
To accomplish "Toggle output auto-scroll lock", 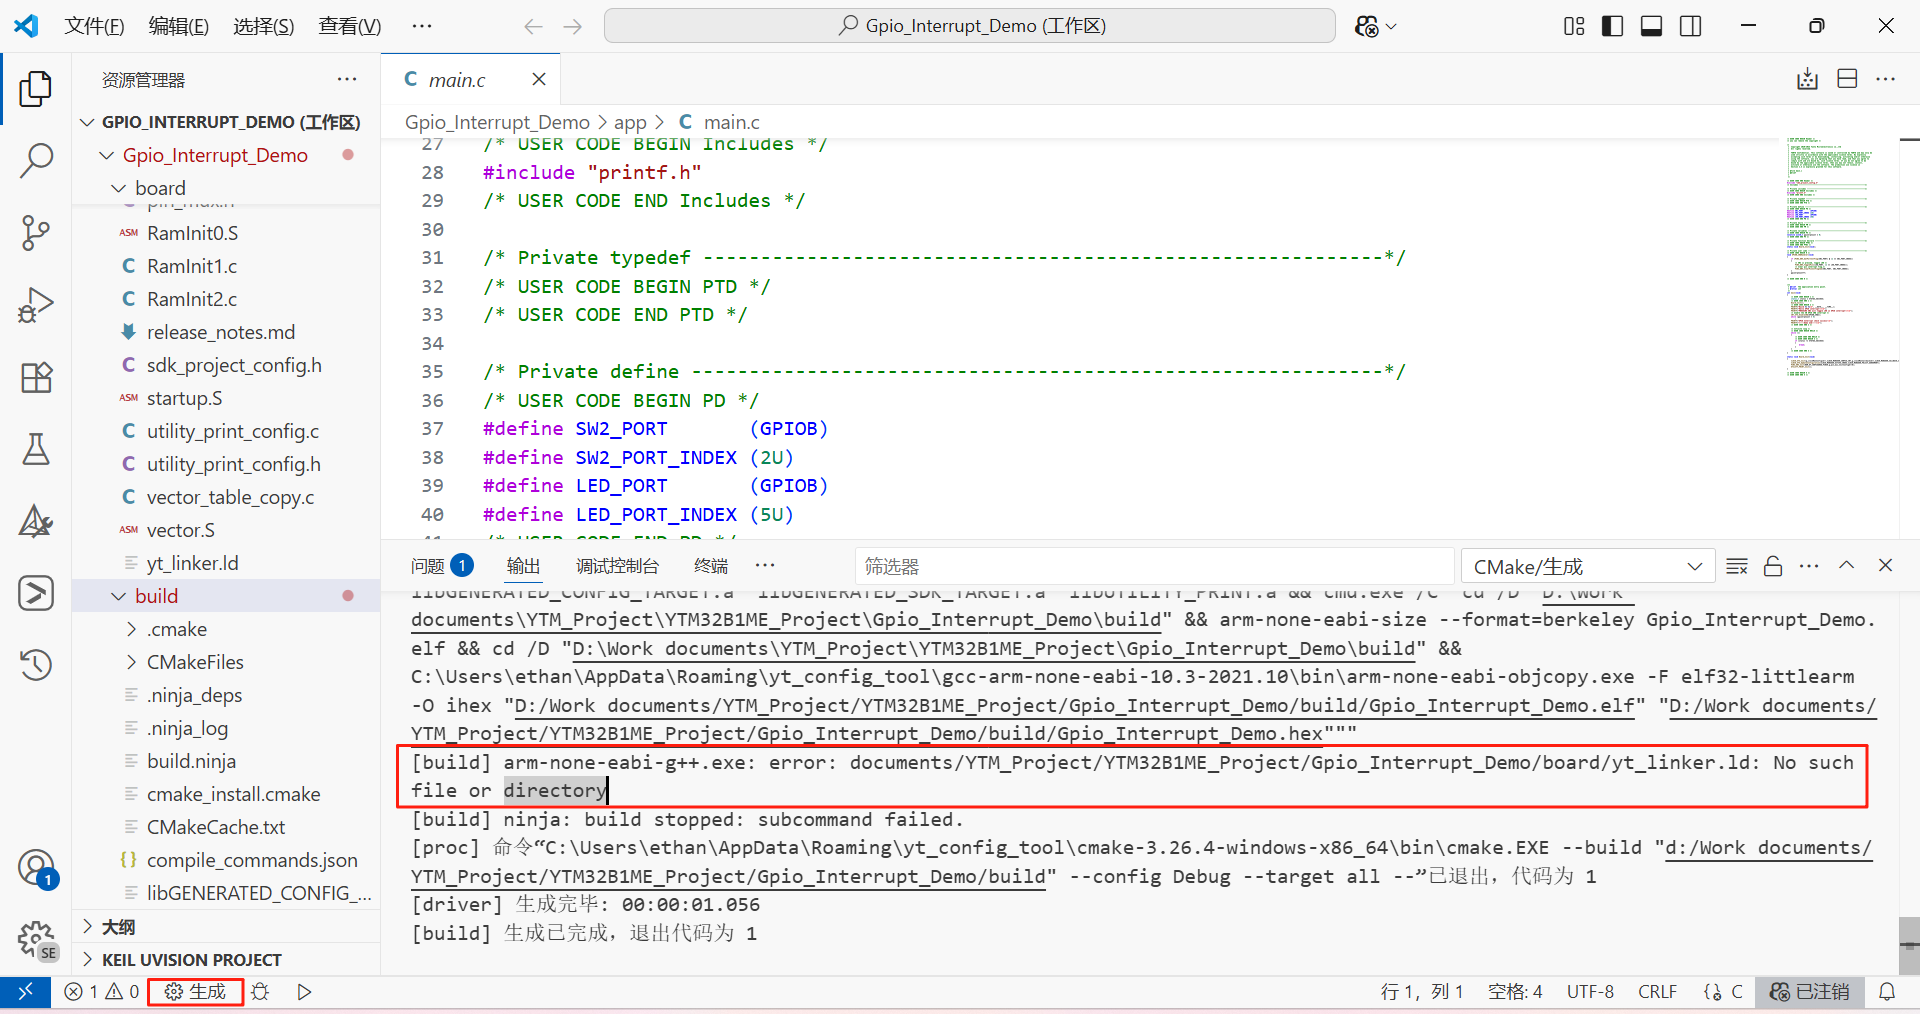I will [x=1773, y=566].
